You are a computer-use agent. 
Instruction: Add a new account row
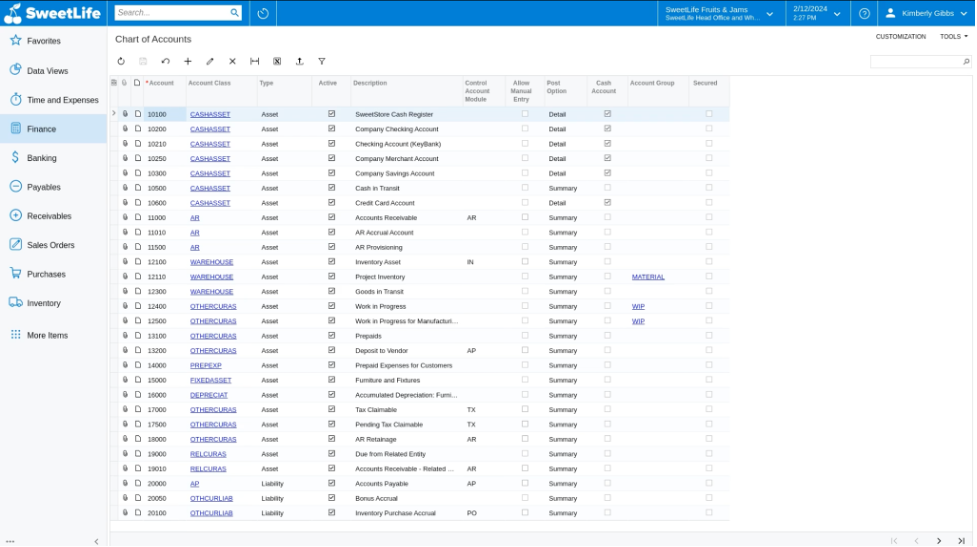pyautogui.click(x=188, y=61)
